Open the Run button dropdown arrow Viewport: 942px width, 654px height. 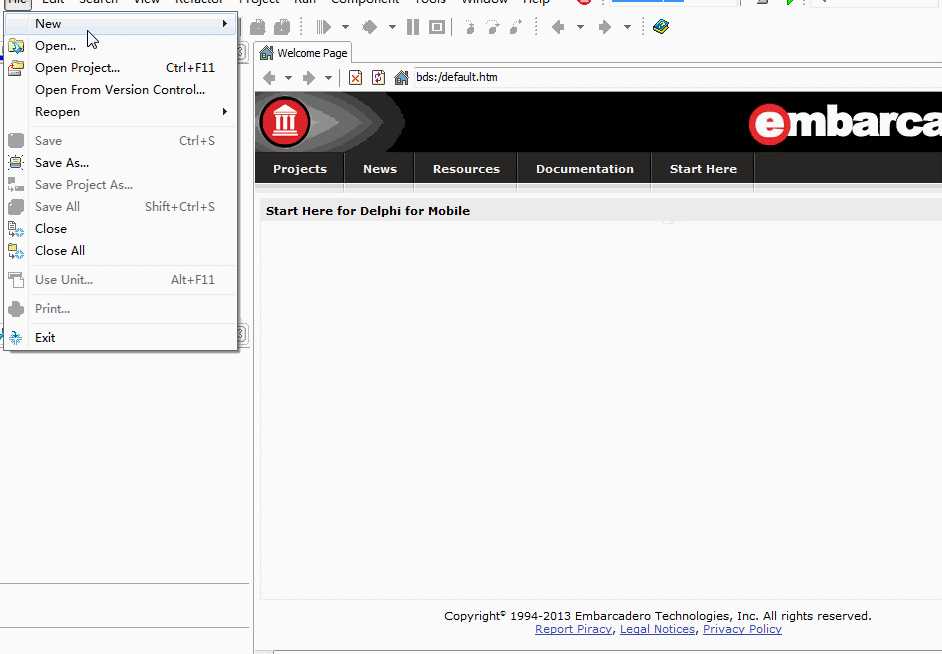[345, 27]
